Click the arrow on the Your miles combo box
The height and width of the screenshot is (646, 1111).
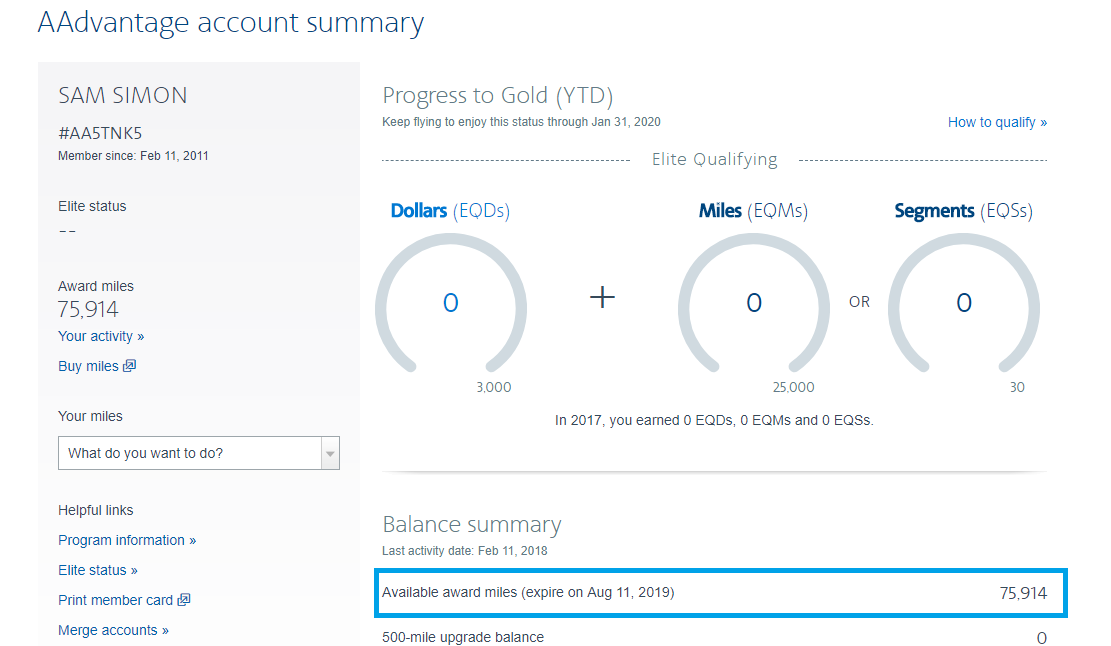[x=330, y=454]
